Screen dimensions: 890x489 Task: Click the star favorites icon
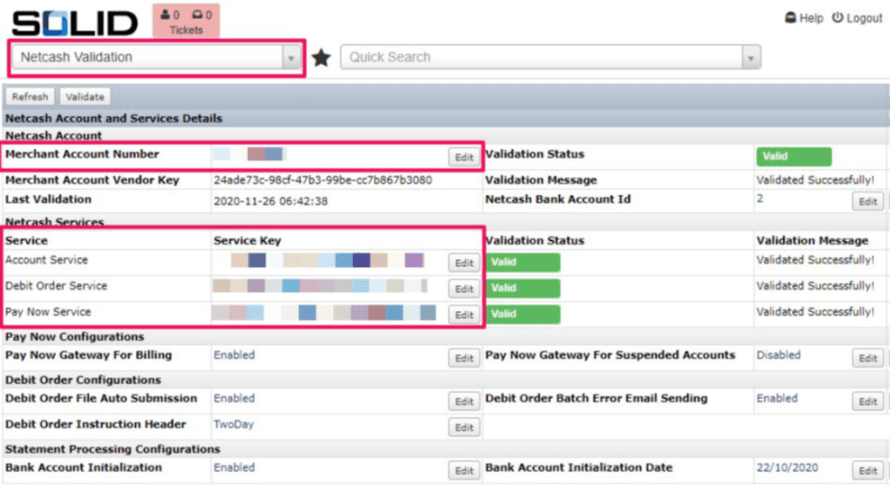point(321,58)
